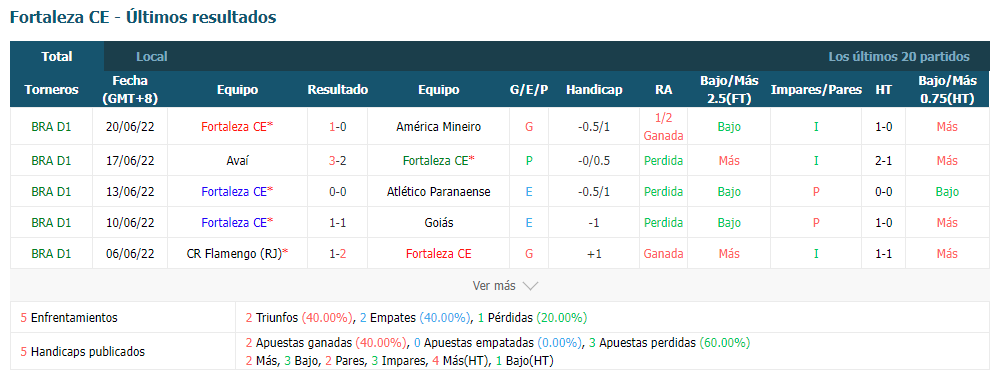The width and height of the screenshot is (1002, 379).
Task: Switch to the Local tab
Action: tap(151, 56)
